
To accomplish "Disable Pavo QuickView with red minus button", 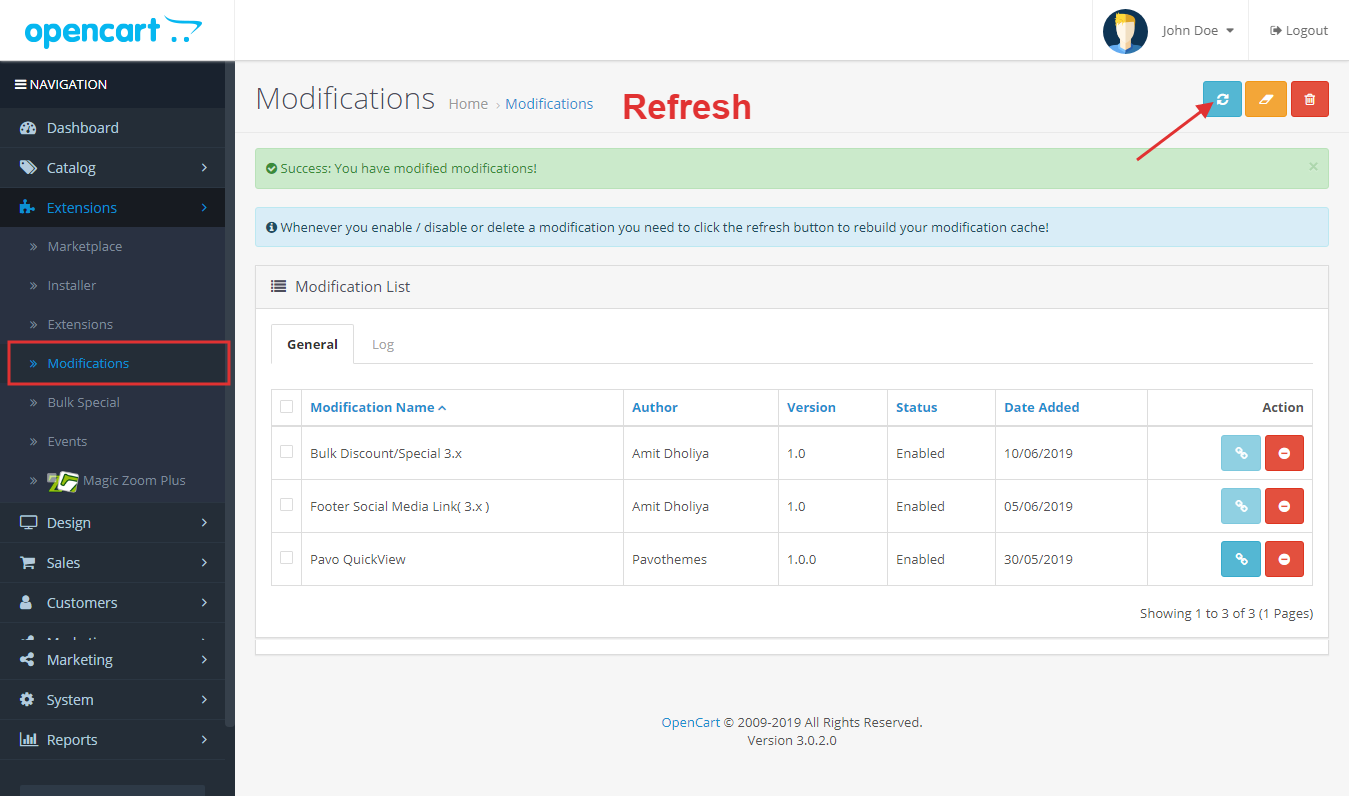I will coord(1284,559).
